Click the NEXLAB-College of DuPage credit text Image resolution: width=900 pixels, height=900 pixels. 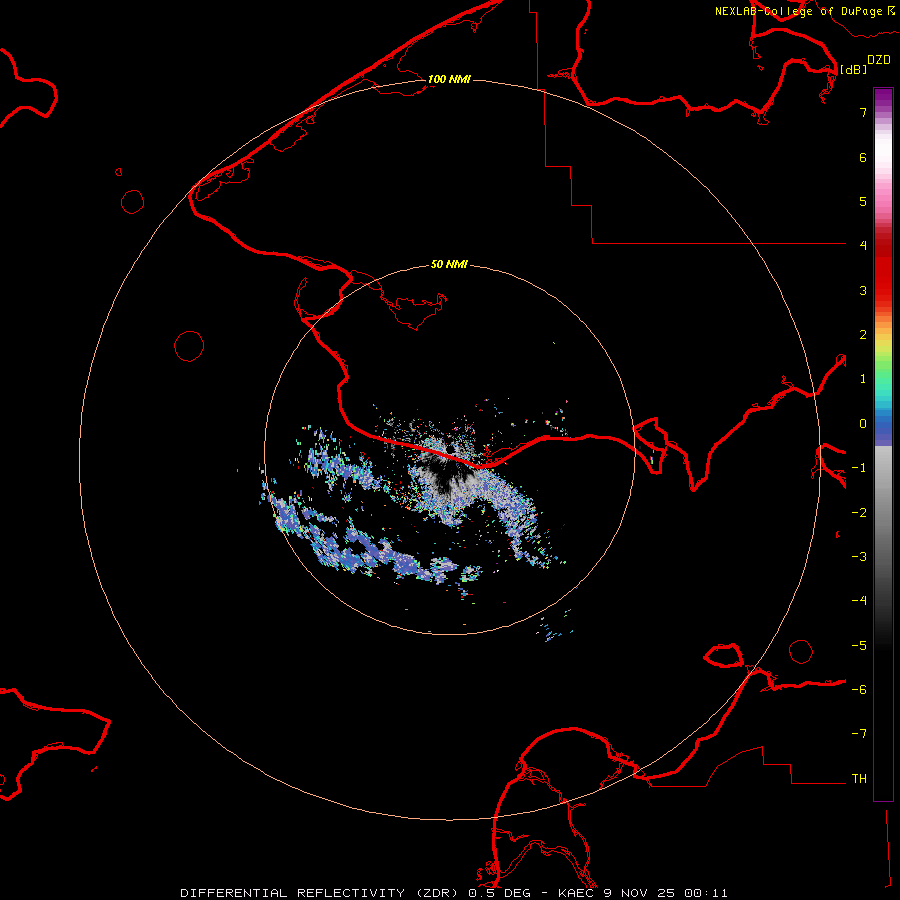[x=804, y=11]
